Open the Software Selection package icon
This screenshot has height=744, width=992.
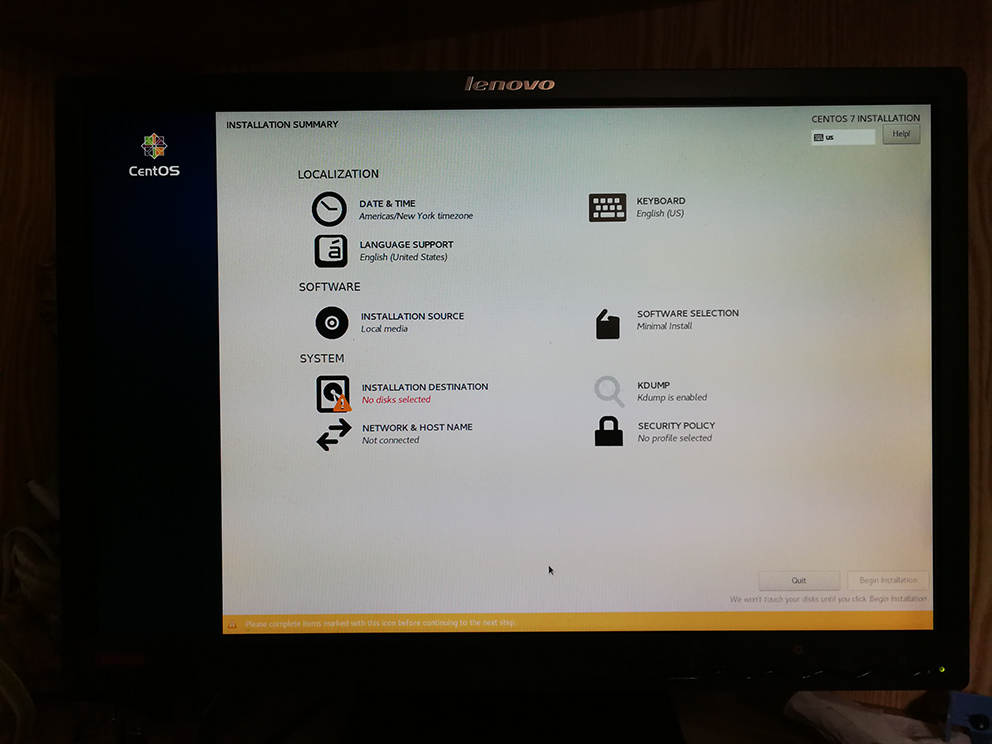[x=607, y=324]
